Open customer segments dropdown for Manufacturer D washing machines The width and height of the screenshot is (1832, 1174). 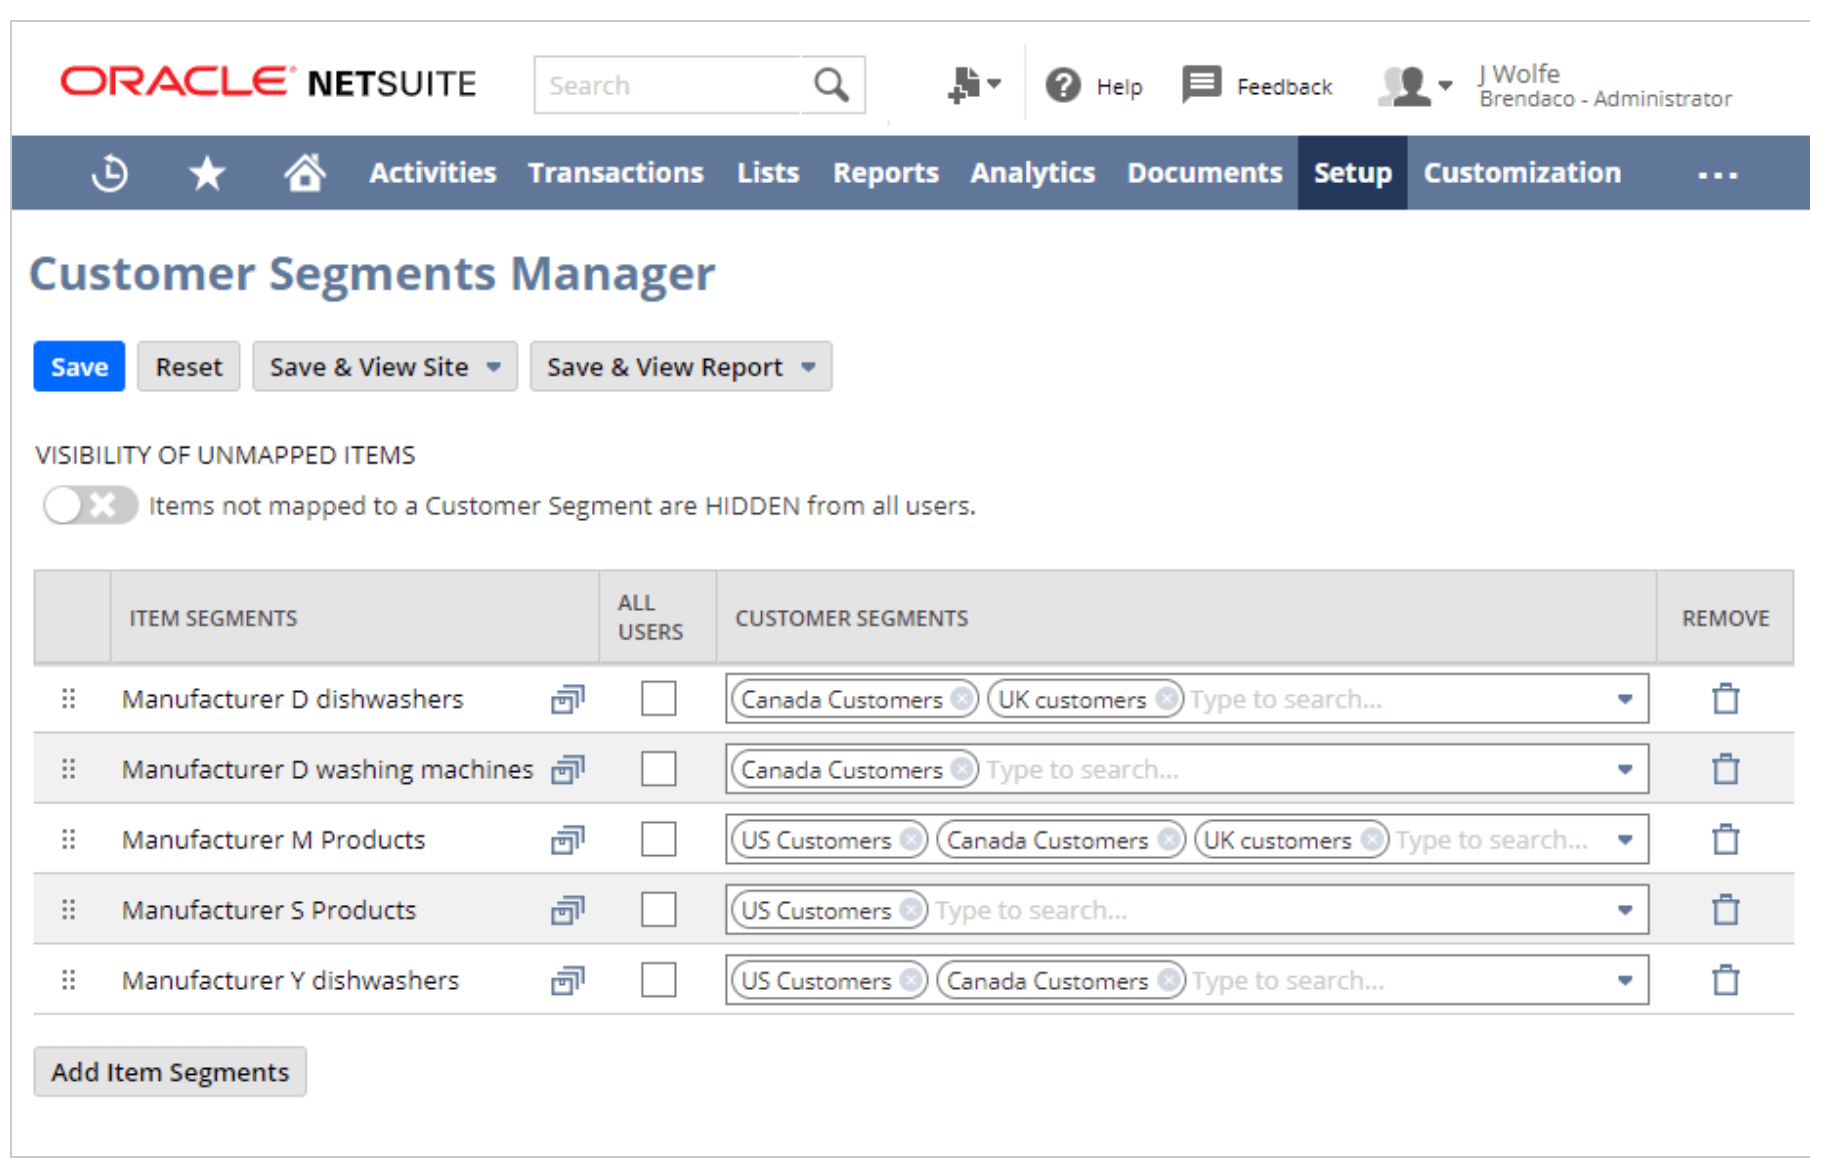pos(1625,770)
